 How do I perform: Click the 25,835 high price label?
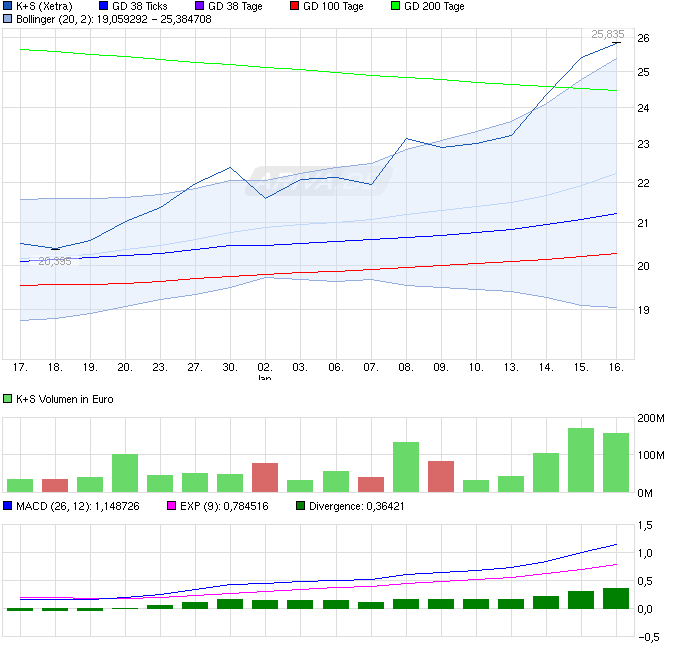coord(606,34)
